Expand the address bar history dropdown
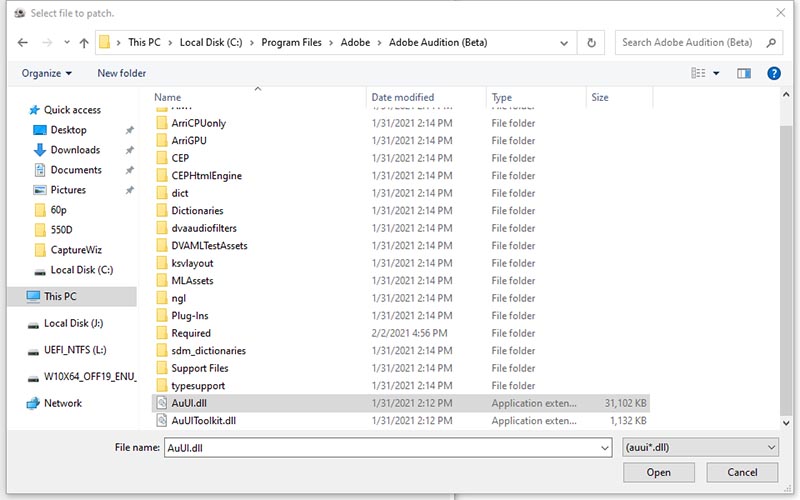 point(564,43)
